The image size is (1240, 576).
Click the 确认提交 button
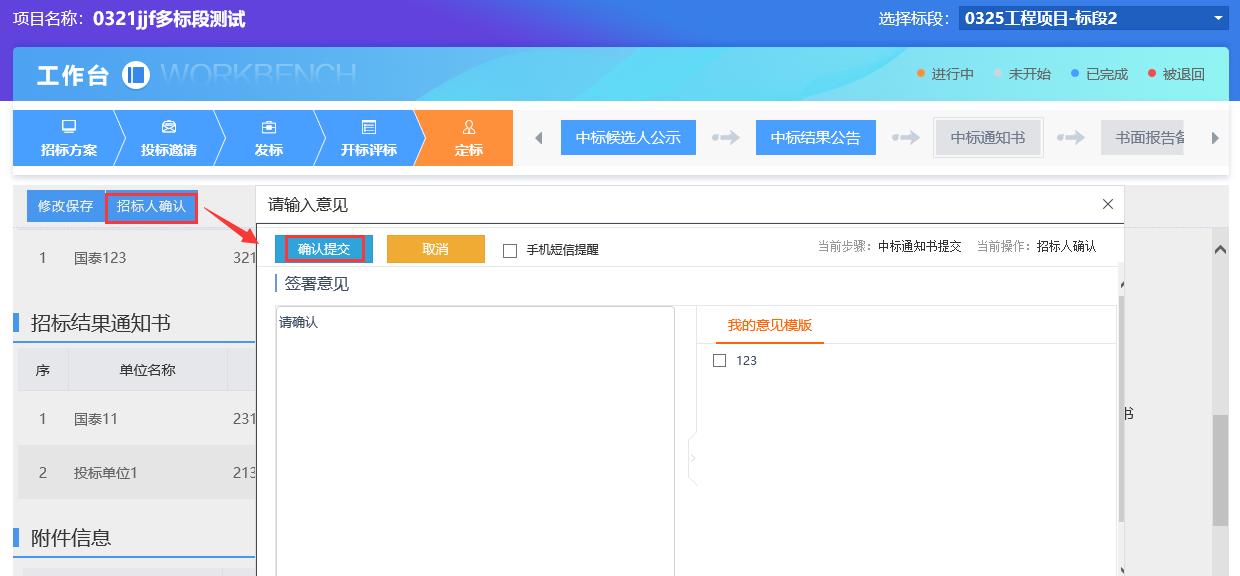(324, 249)
